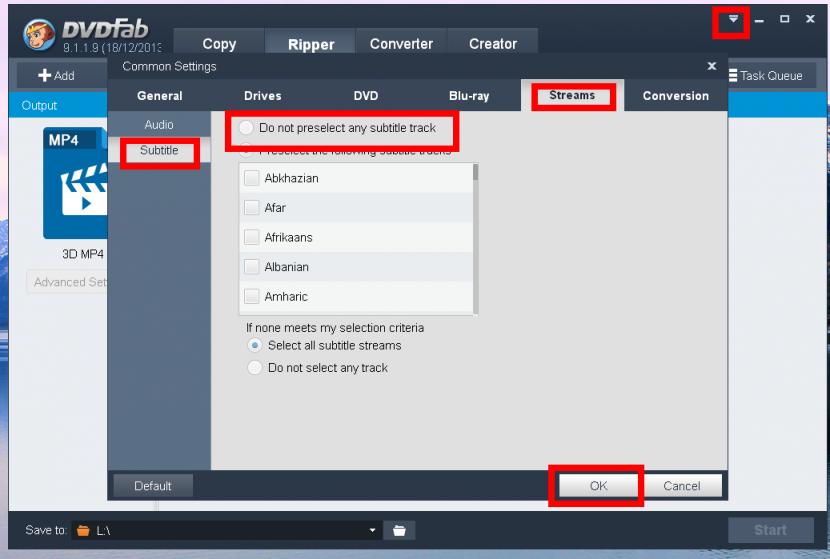Open the top-right dropdown menu arrow icon
This screenshot has height=559, width=830.
click(734, 20)
